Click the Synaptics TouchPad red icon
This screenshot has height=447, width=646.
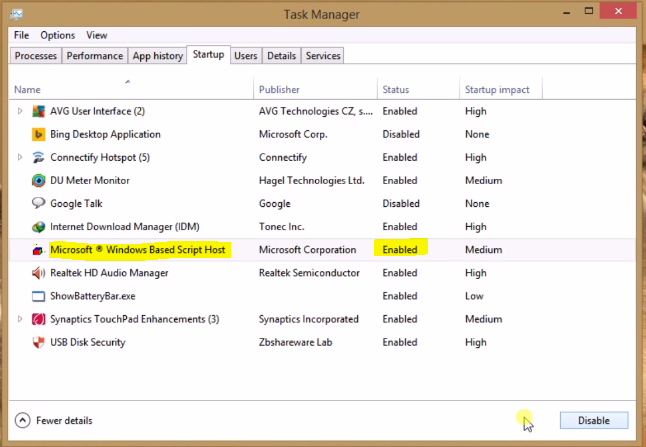[x=38, y=319]
